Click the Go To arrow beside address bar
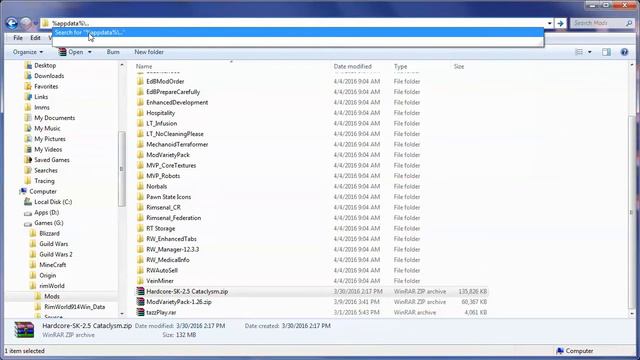Screen dimensions: 640x360 point(560,23)
